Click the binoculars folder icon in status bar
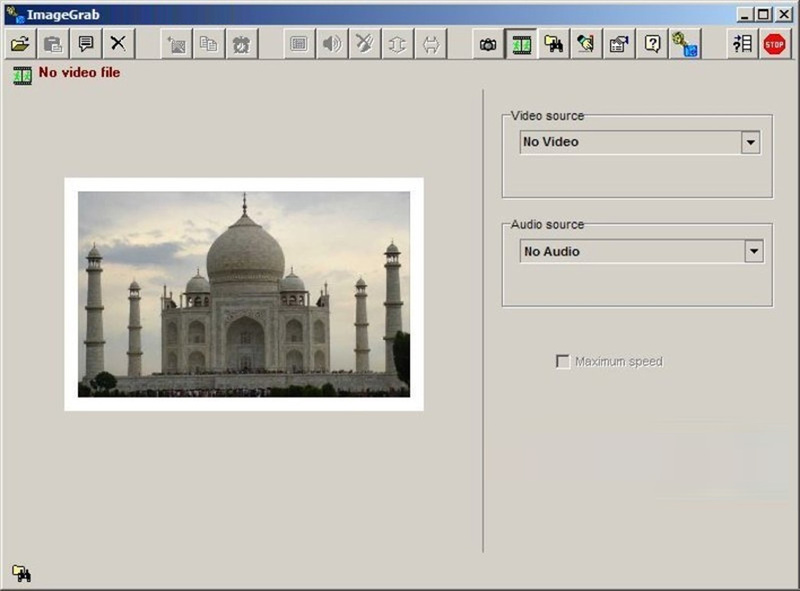Viewport: 800px width, 591px height. pyautogui.click(x=21, y=573)
